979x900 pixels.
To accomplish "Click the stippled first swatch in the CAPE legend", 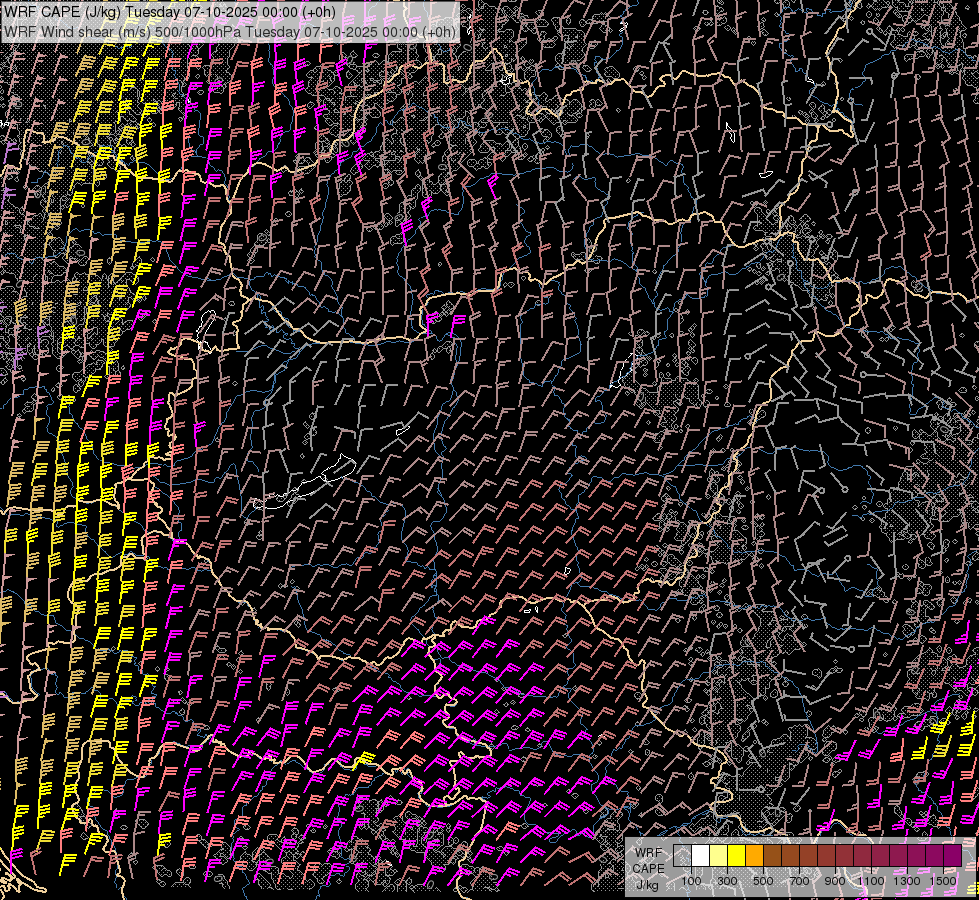I will pyautogui.click(x=682, y=856).
